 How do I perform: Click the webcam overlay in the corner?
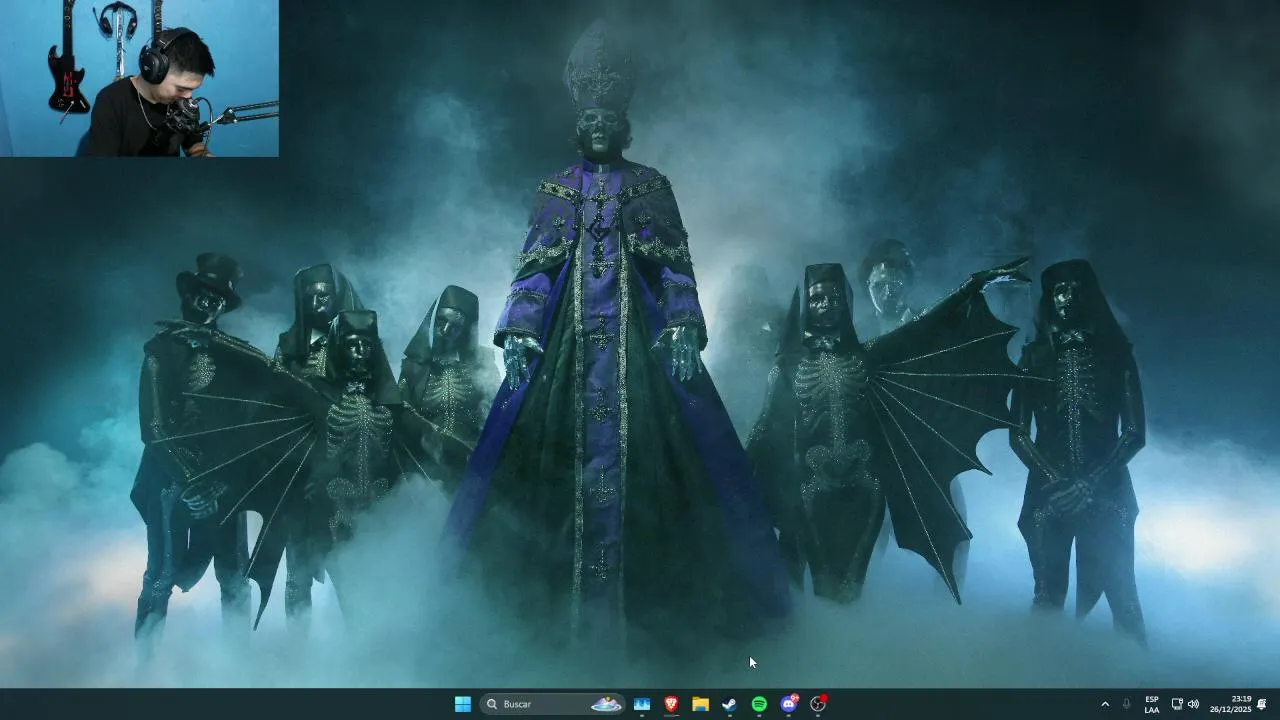click(x=139, y=78)
